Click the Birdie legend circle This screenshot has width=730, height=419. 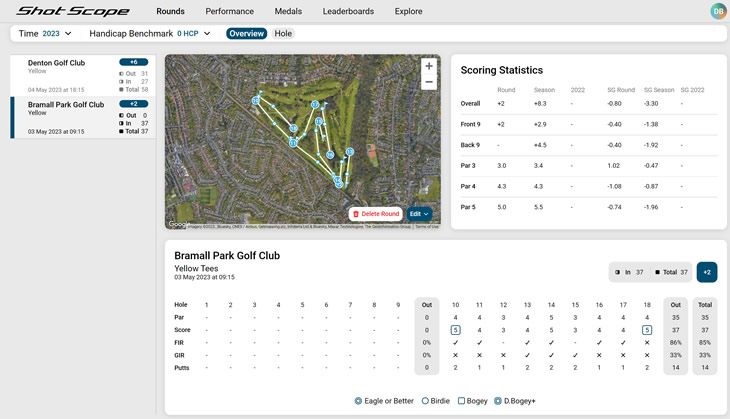[425, 401]
